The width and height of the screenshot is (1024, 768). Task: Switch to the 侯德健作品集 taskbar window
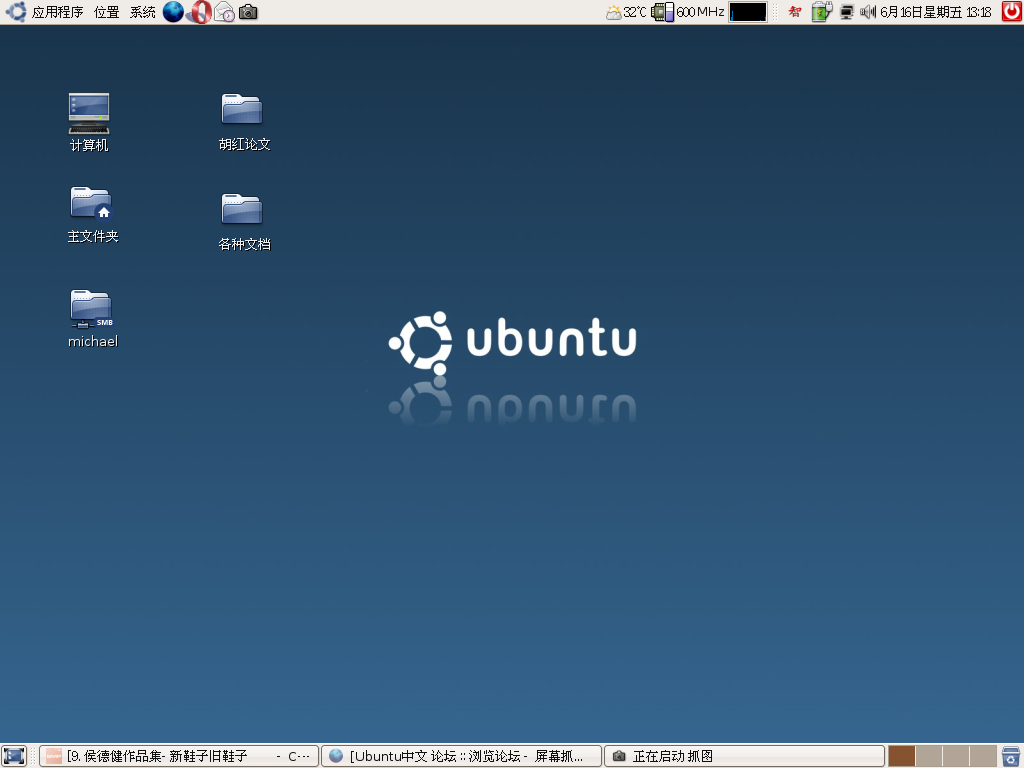tap(179, 756)
